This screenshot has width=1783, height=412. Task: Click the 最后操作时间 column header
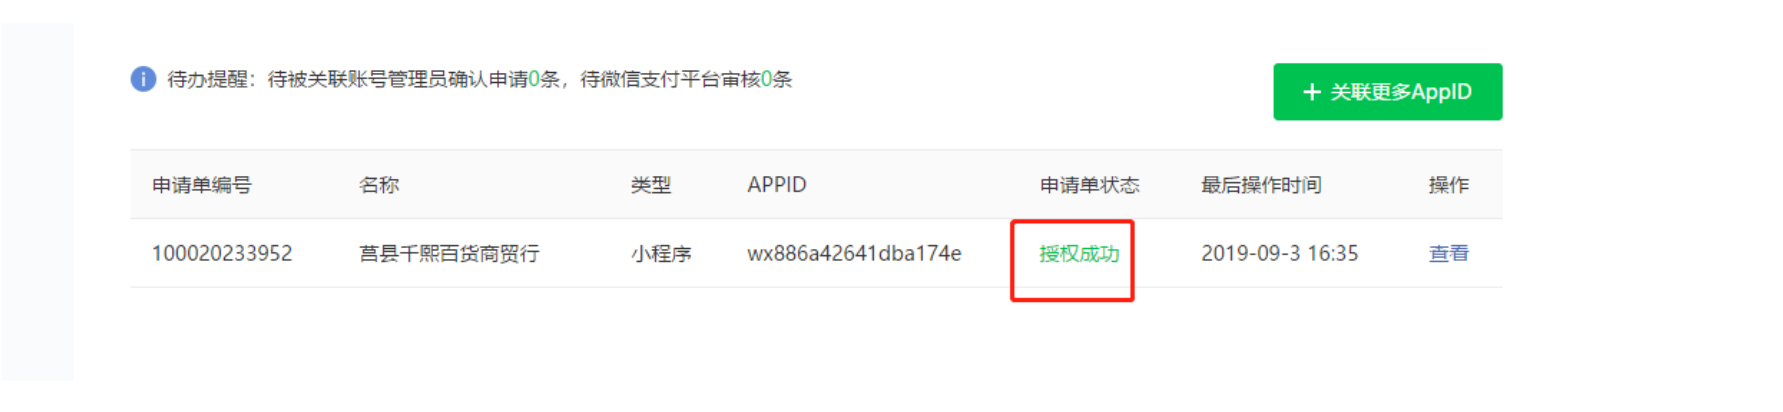1261,185
